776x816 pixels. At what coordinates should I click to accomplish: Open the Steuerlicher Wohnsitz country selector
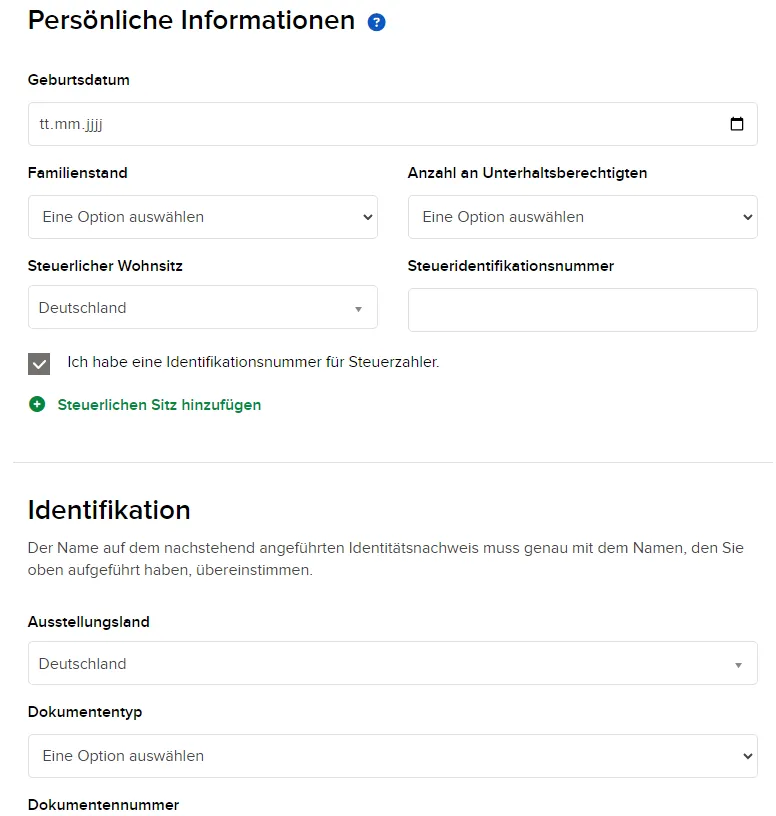pos(203,308)
